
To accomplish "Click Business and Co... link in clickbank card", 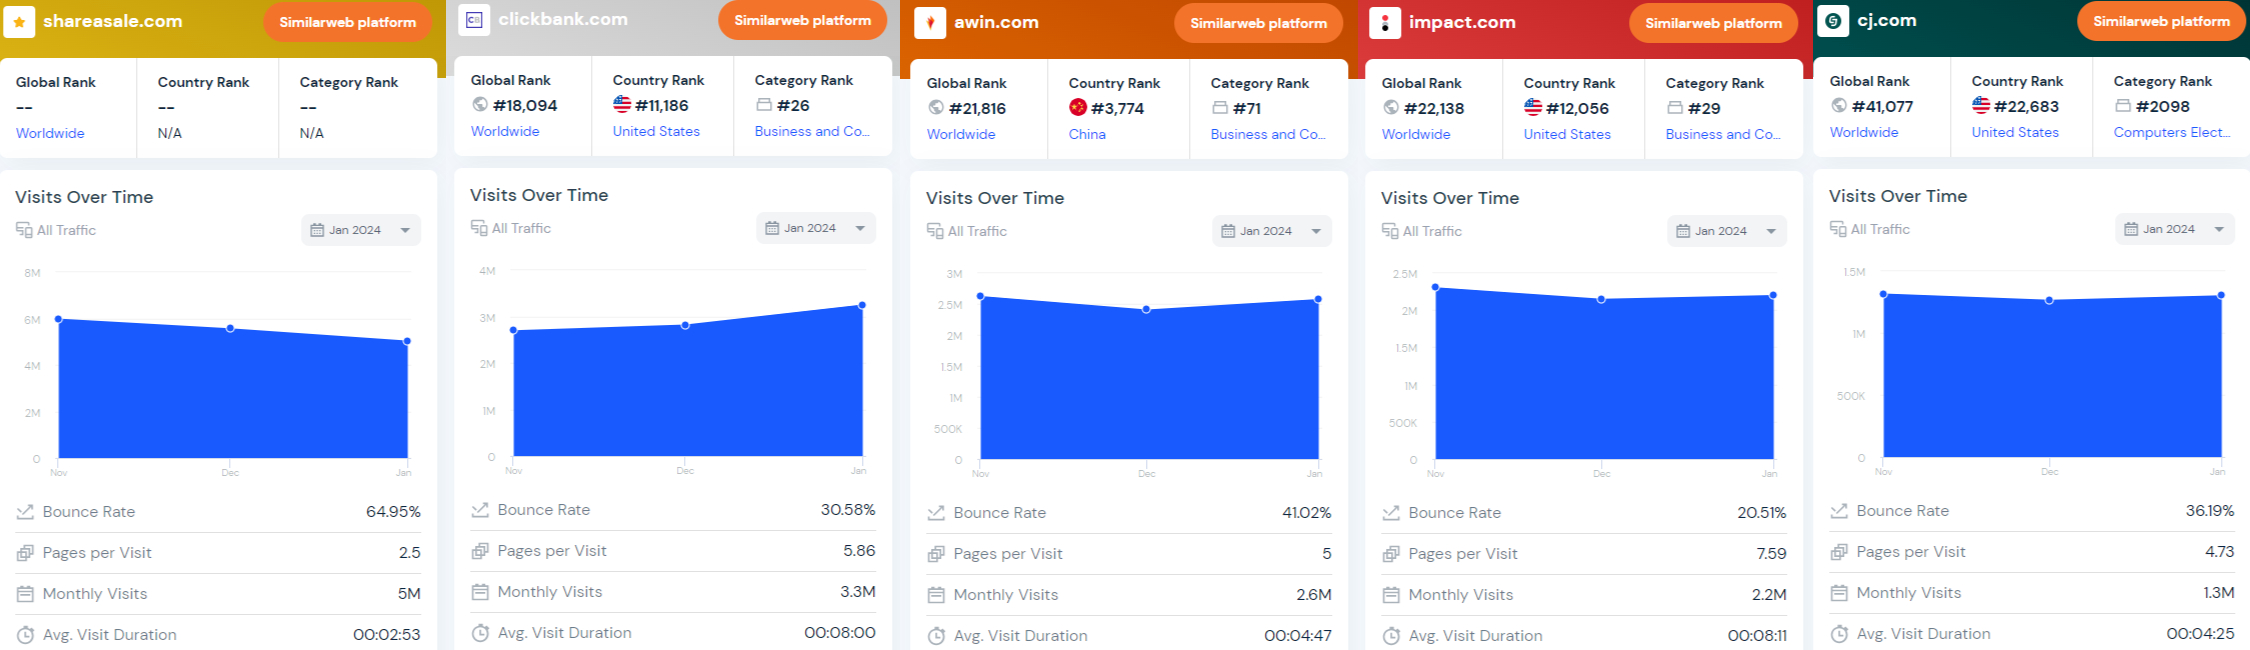I will click(x=812, y=131).
